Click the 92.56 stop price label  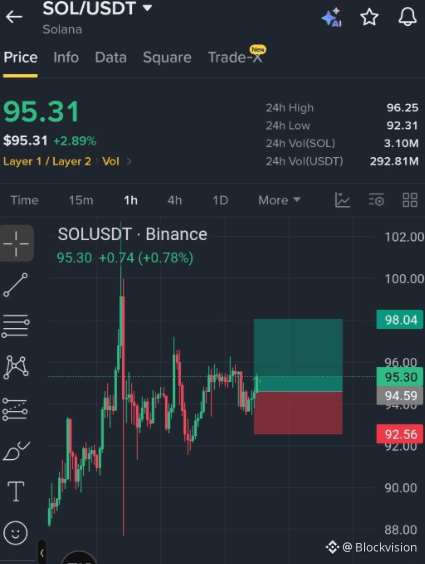(400, 434)
